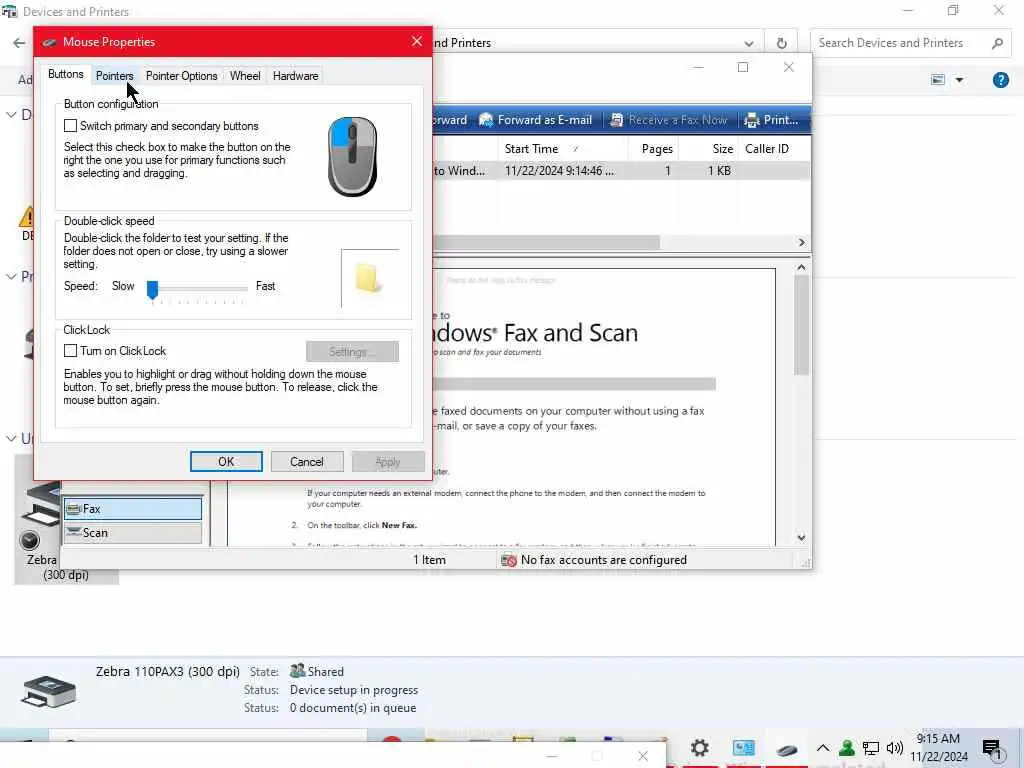Refresh the Devices and Printers view
Image resolution: width=1024 pixels, height=768 pixels.
(781, 43)
